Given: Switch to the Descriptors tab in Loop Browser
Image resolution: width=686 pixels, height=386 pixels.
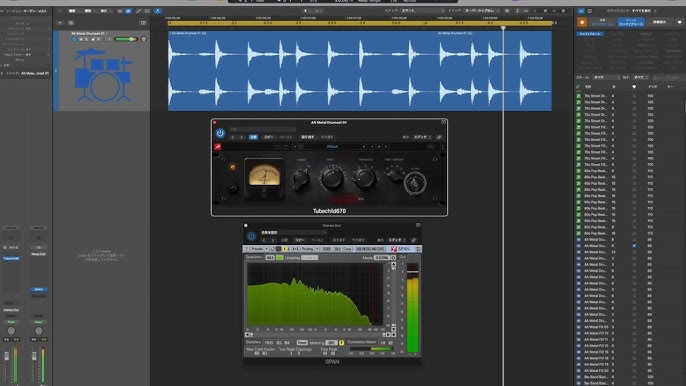Looking at the screenshot, I should [659, 22].
